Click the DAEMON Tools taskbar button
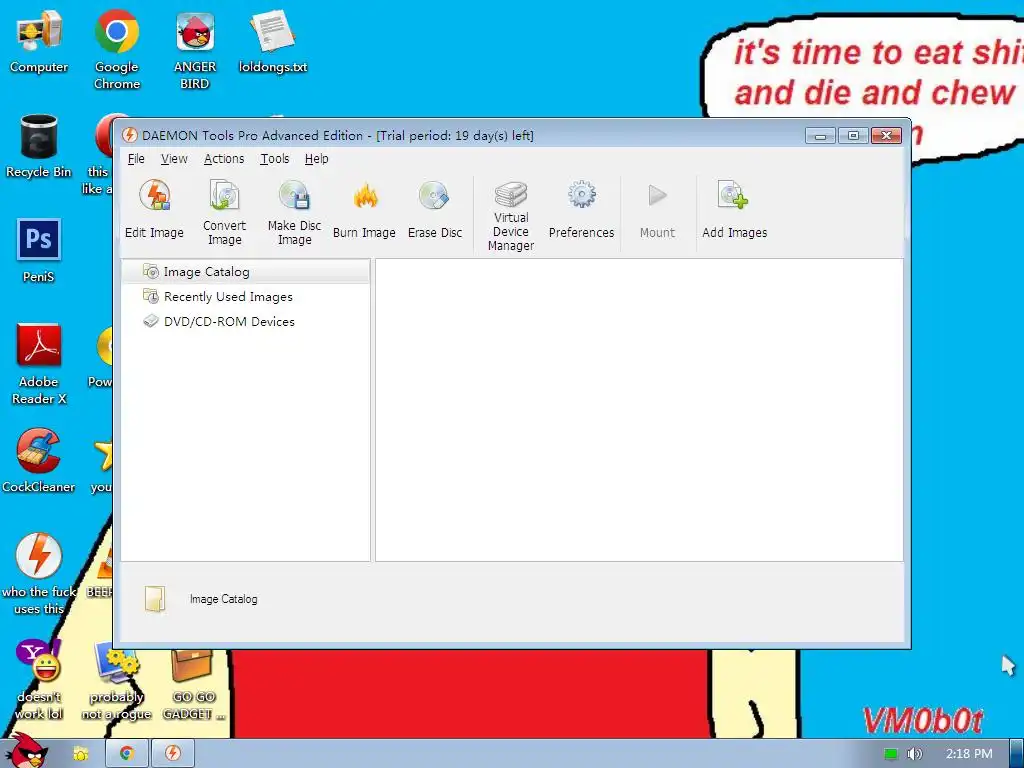1024x768 pixels. point(173,754)
